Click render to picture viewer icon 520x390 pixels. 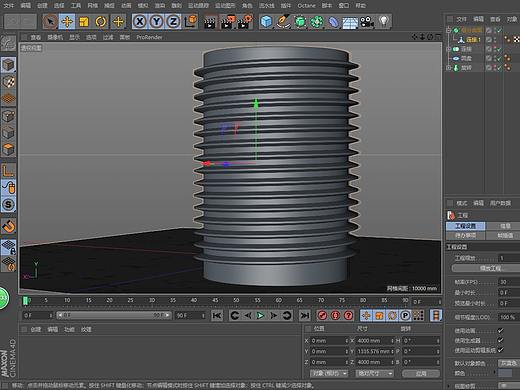228,22
